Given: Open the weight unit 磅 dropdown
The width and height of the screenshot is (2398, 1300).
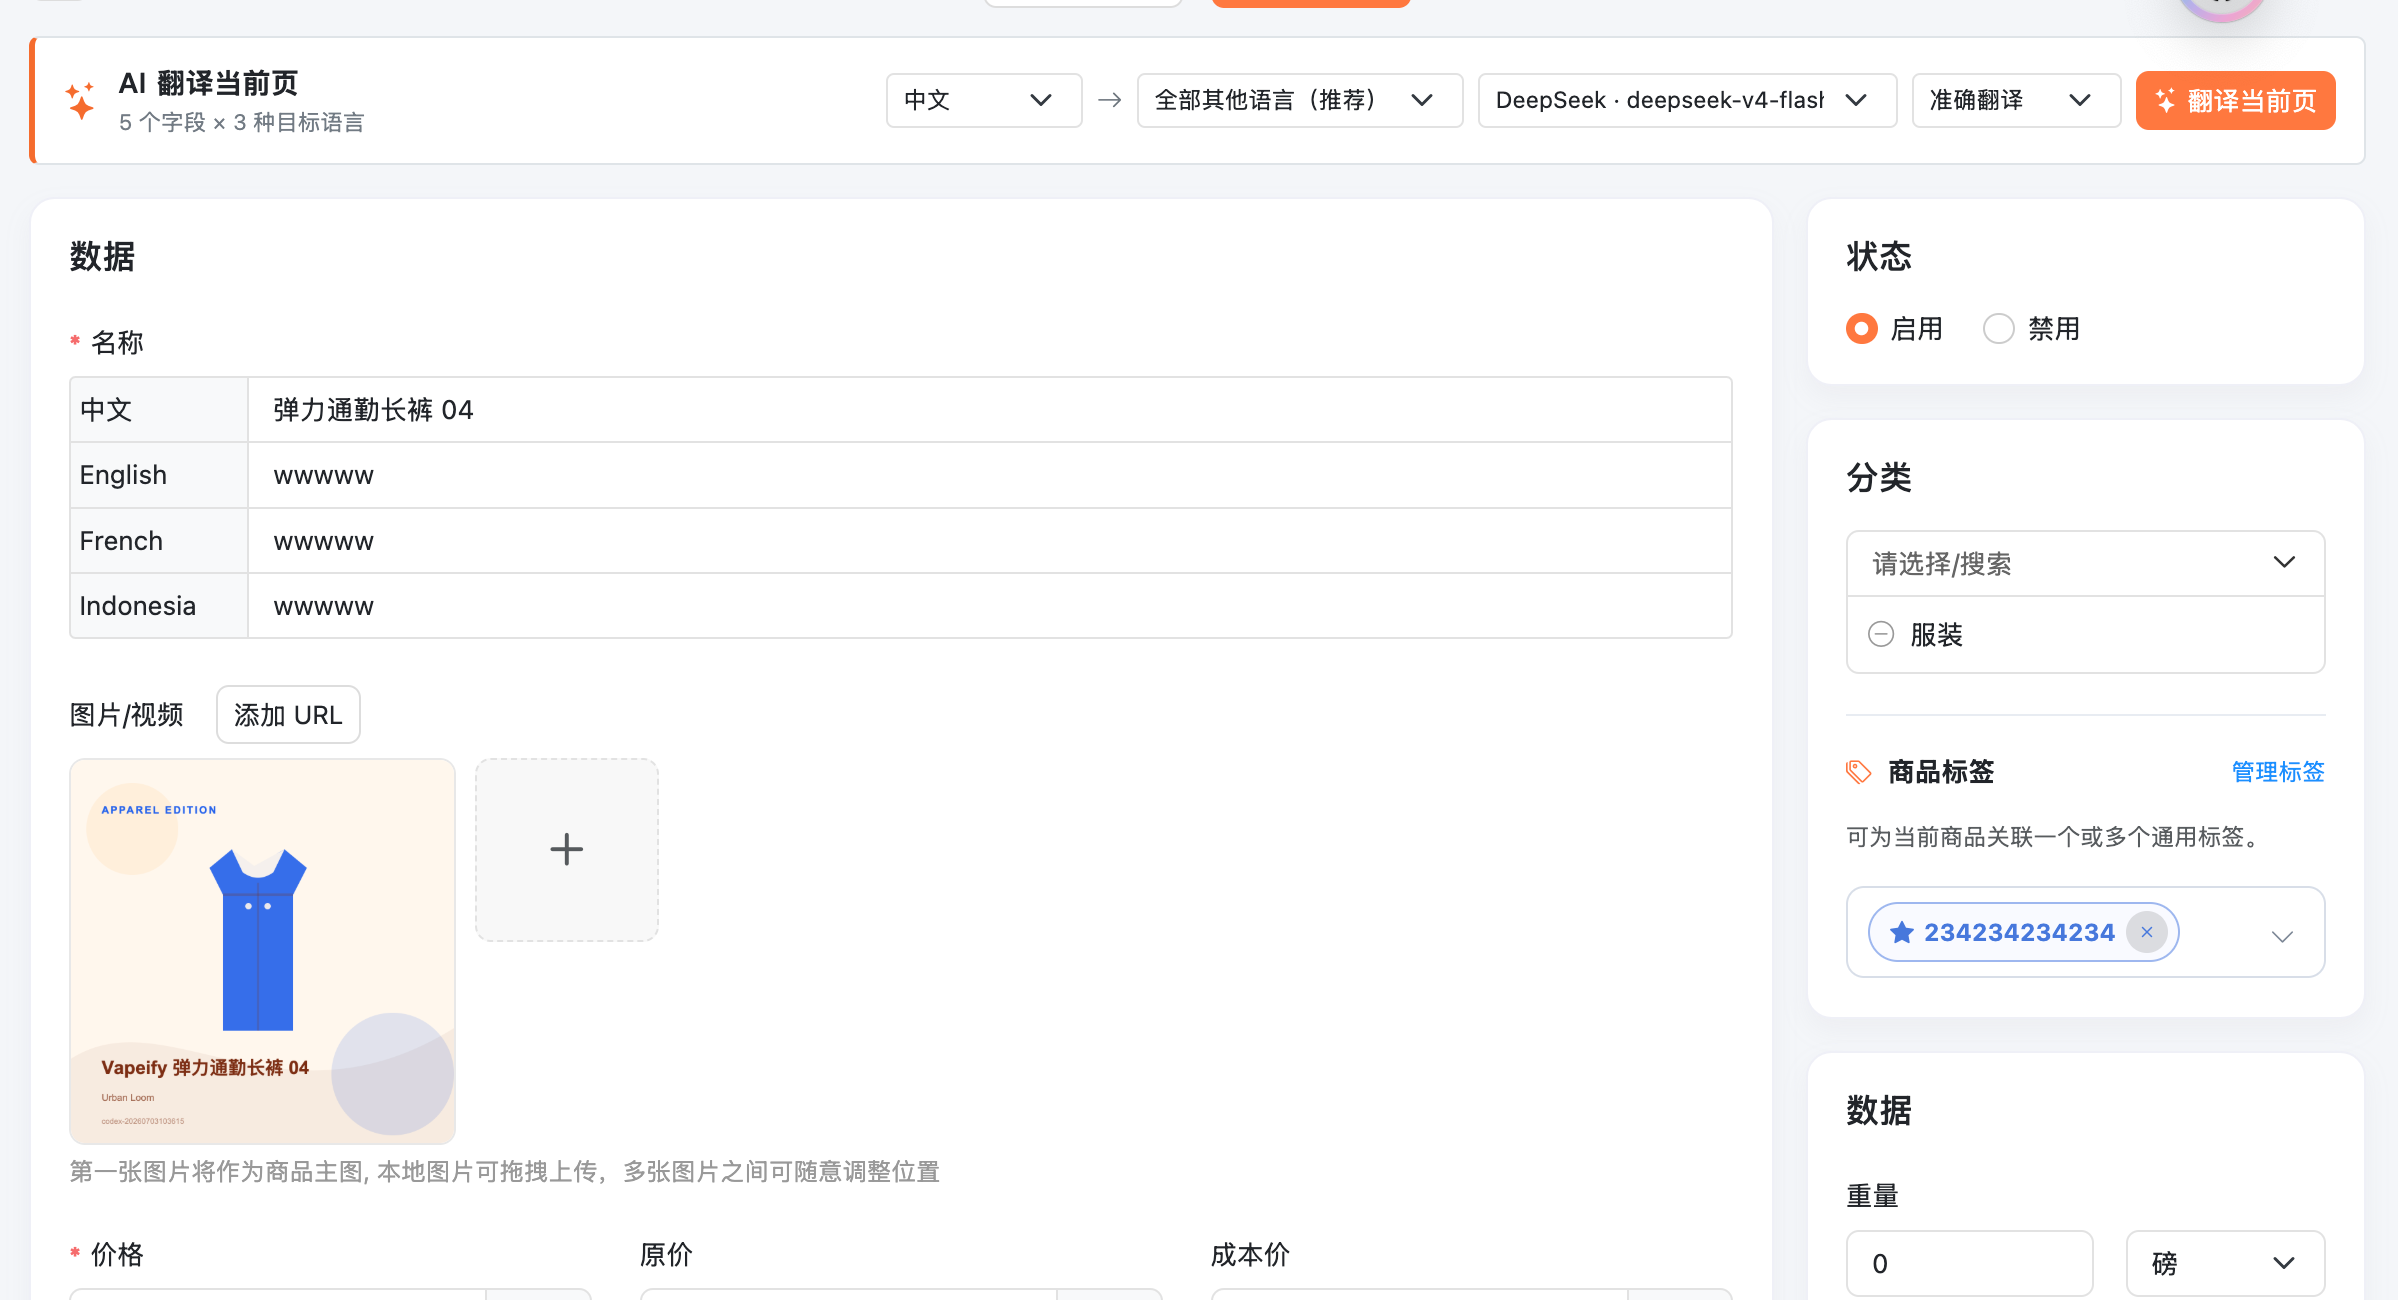Looking at the screenshot, I should click(x=2226, y=1263).
